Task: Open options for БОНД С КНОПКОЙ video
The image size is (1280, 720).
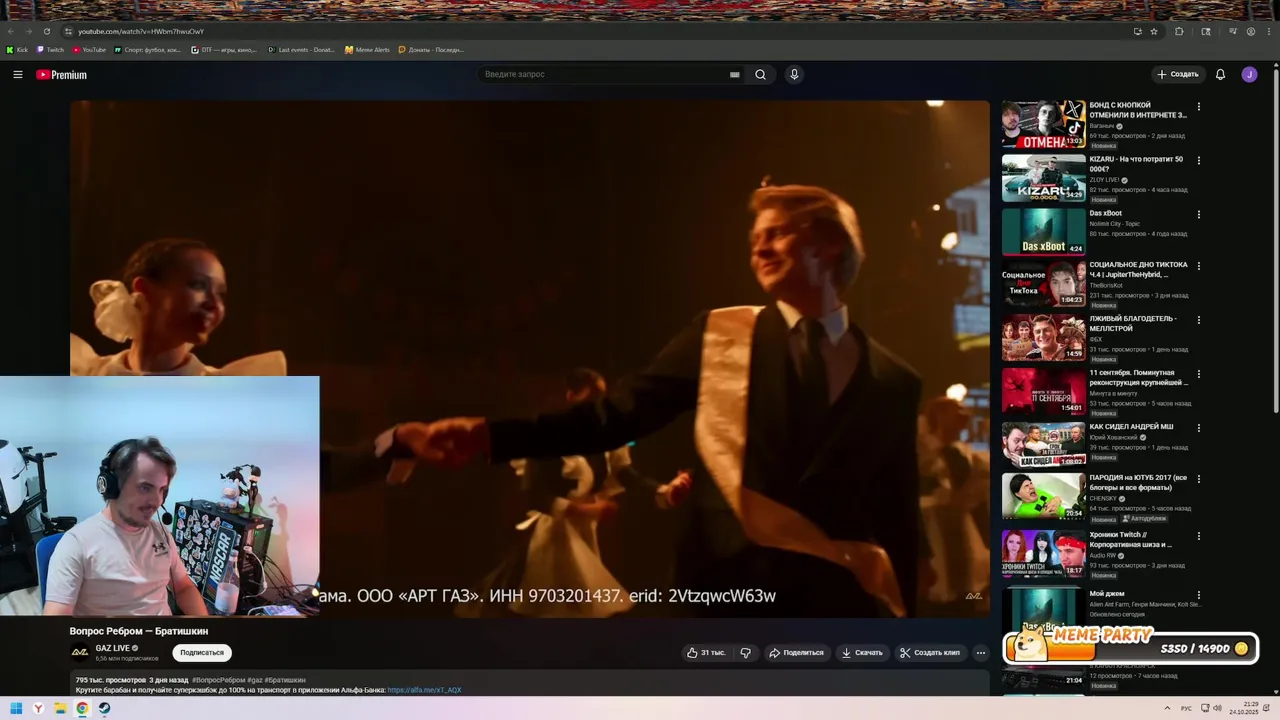Action: click(1198, 106)
